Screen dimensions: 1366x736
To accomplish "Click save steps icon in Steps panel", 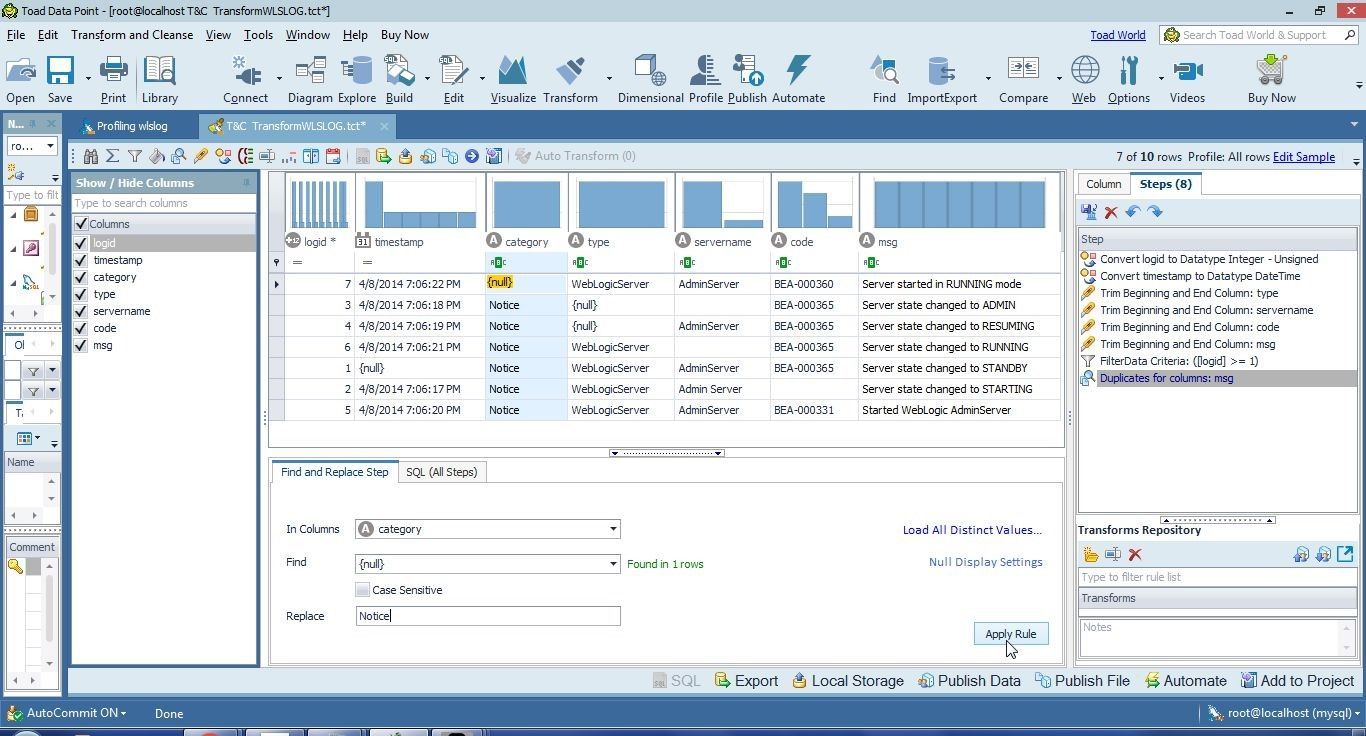I will 1089,212.
